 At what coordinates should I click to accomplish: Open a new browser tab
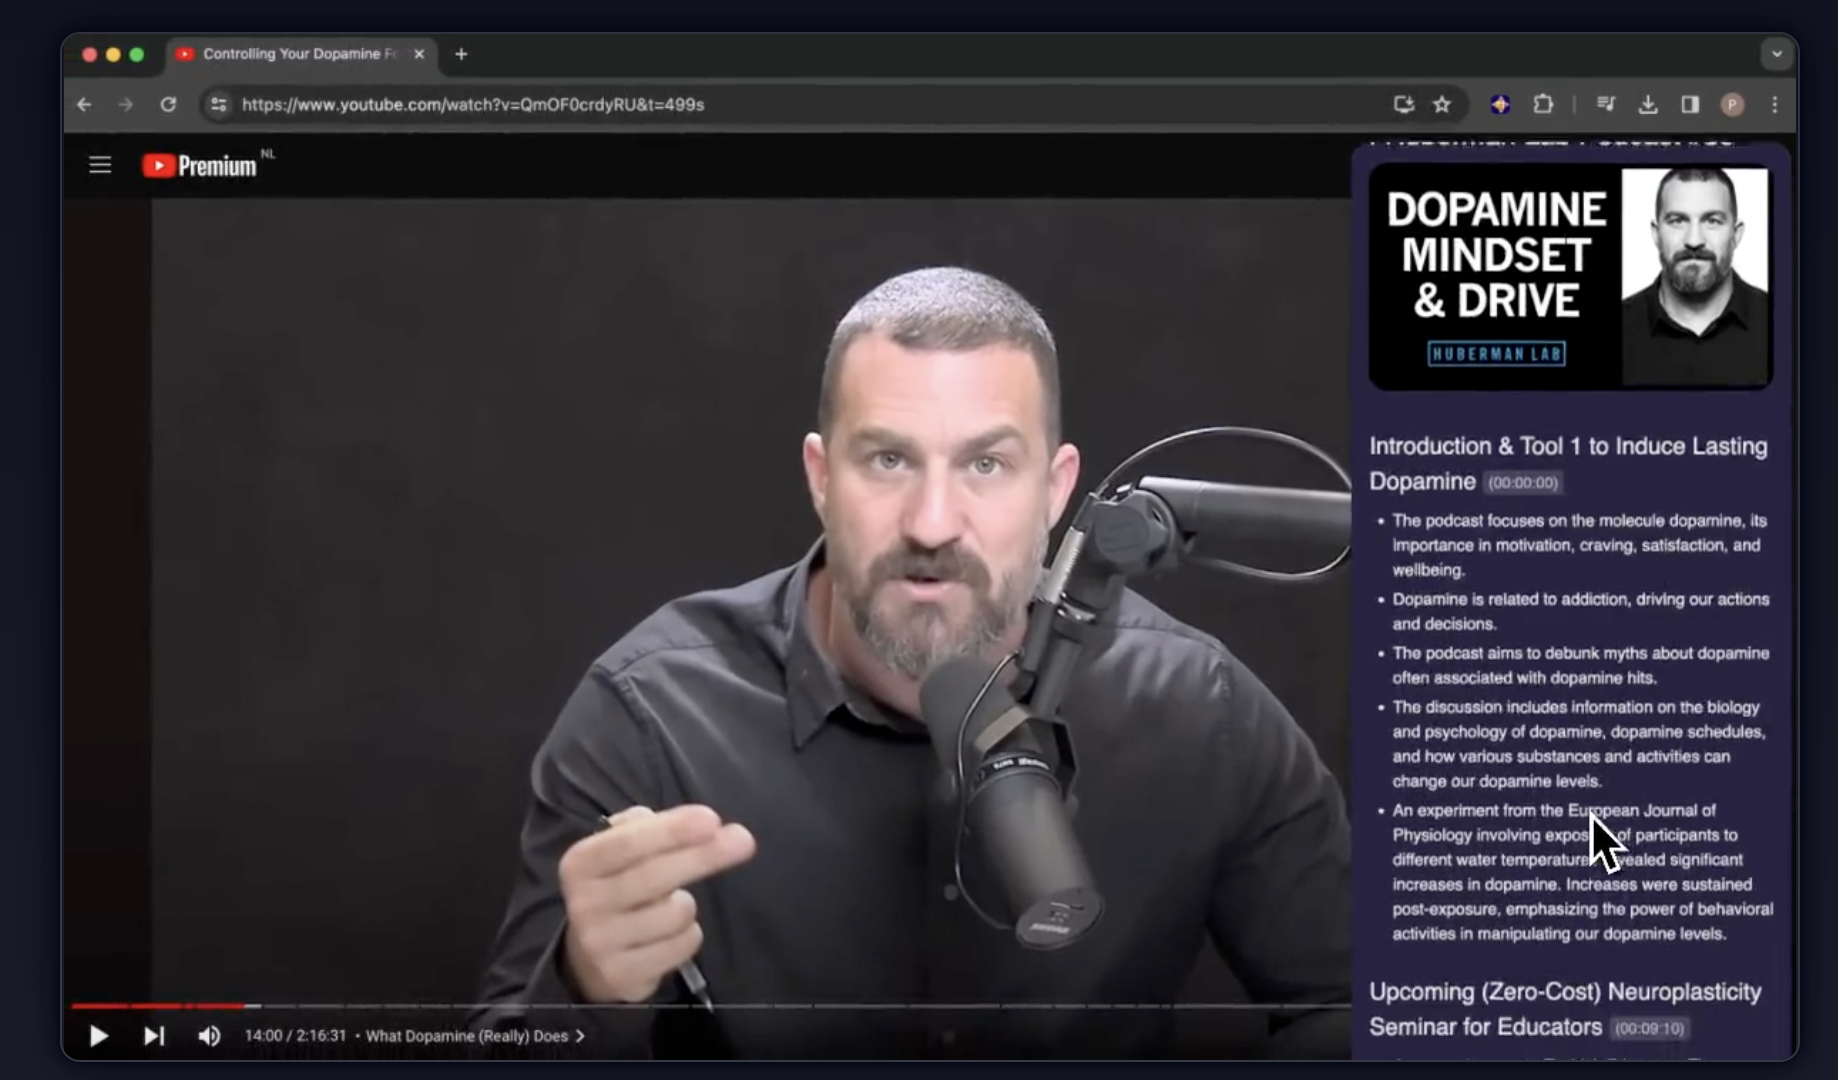point(461,54)
